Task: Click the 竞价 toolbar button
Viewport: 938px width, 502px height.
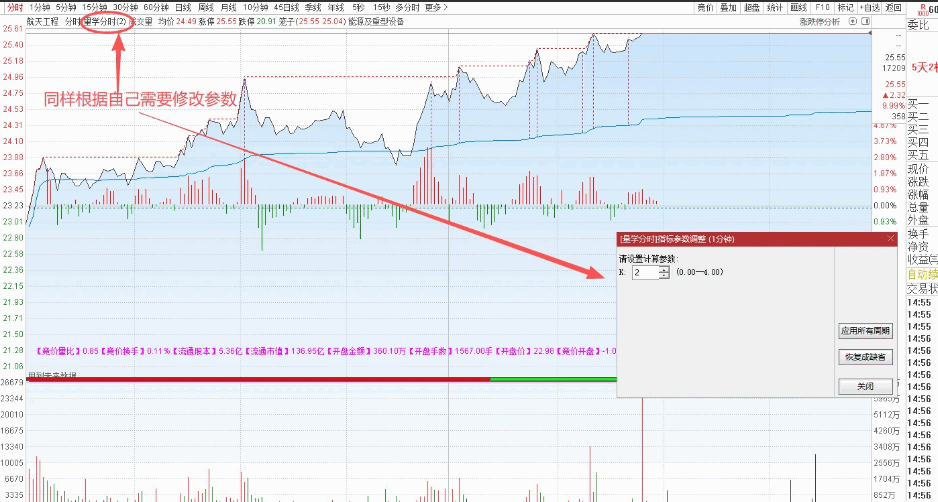Action: tap(706, 7)
